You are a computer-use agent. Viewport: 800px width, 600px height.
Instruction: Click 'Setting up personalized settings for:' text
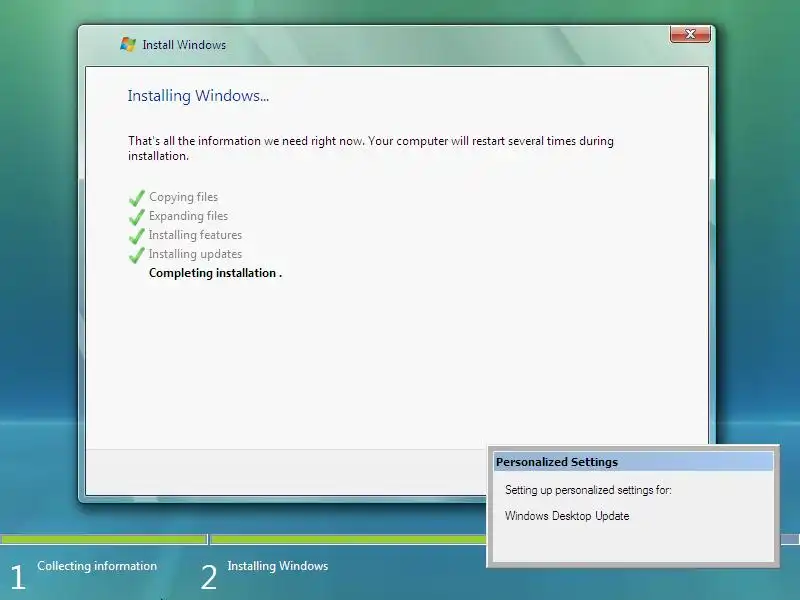pos(588,490)
